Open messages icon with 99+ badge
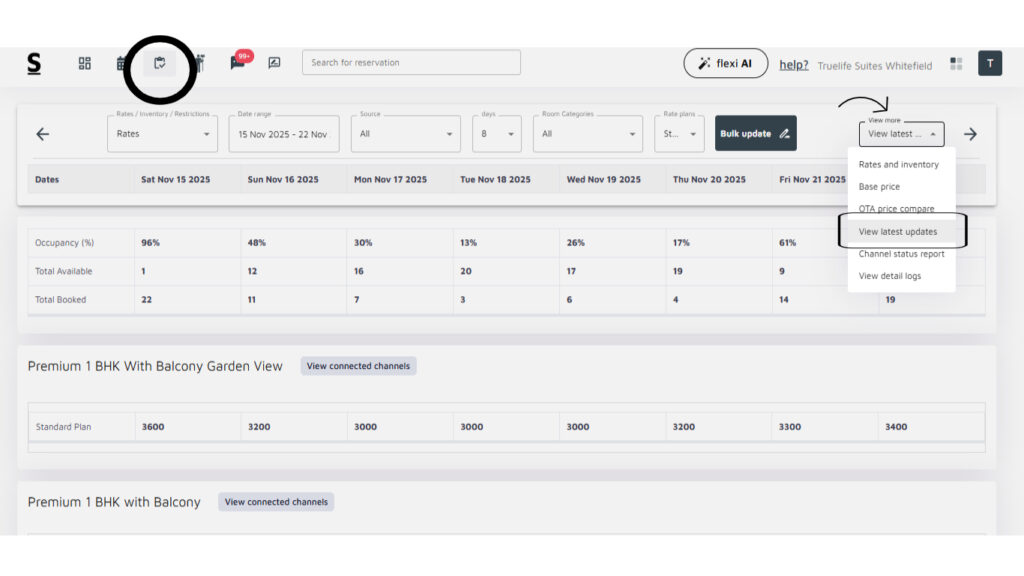The width and height of the screenshot is (1024, 576). pos(237,63)
